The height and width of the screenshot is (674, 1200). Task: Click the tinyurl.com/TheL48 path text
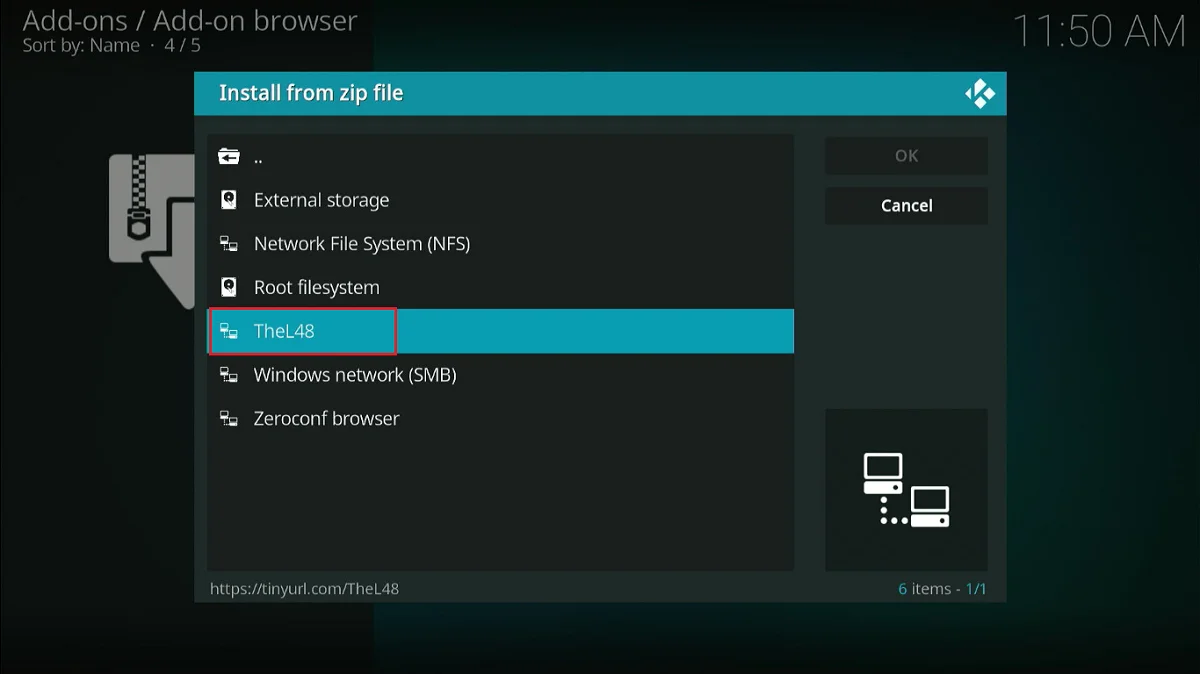(x=304, y=589)
